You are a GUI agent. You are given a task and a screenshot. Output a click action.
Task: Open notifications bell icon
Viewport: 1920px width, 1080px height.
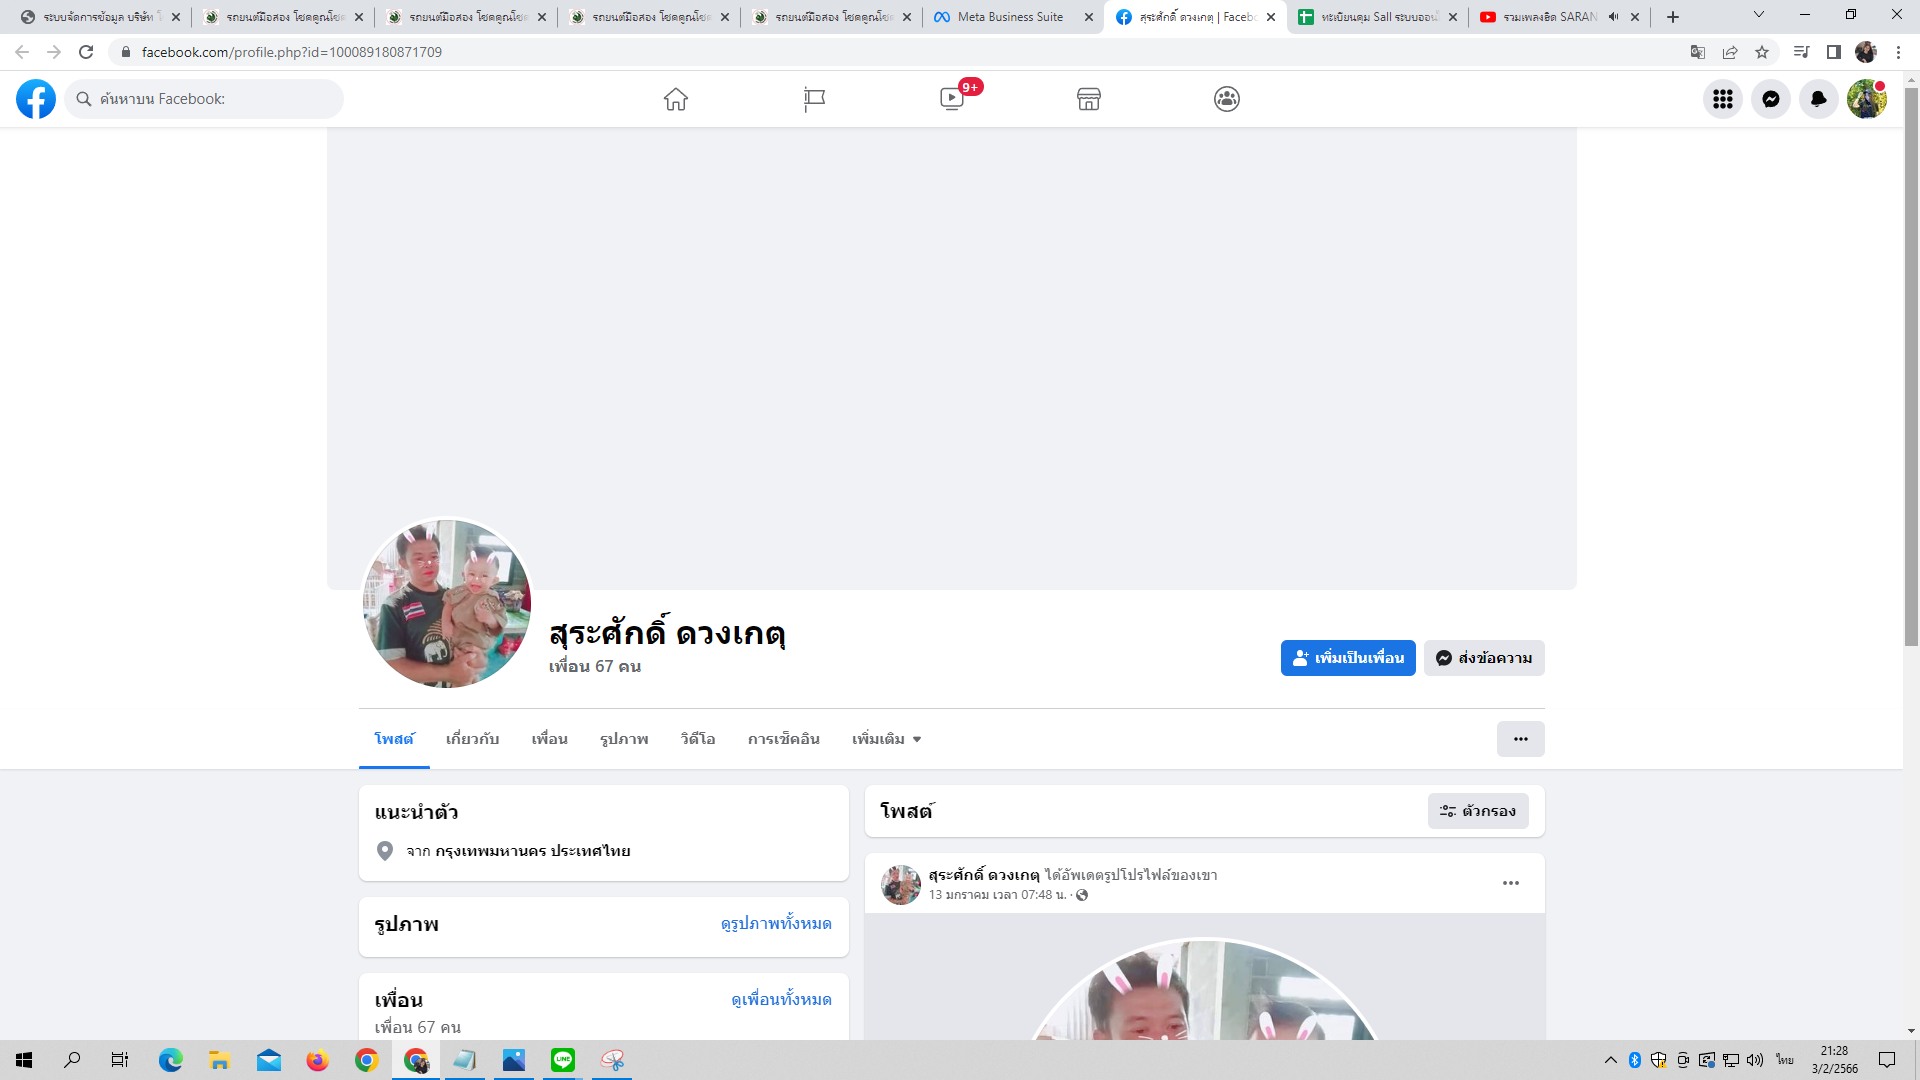(x=1818, y=99)
